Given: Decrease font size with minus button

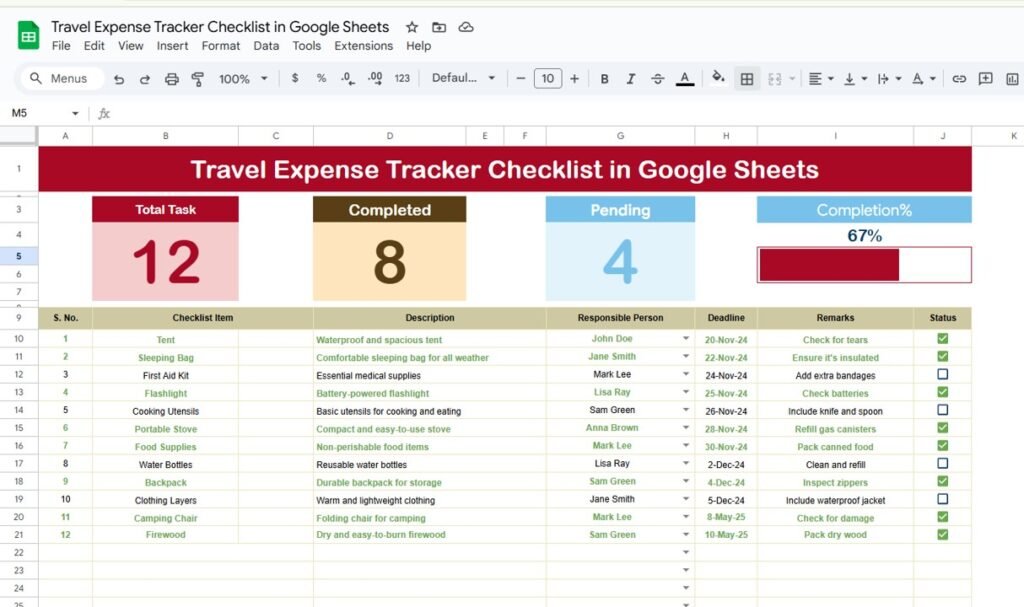Looking at the screenshot, I should point(520,78).
